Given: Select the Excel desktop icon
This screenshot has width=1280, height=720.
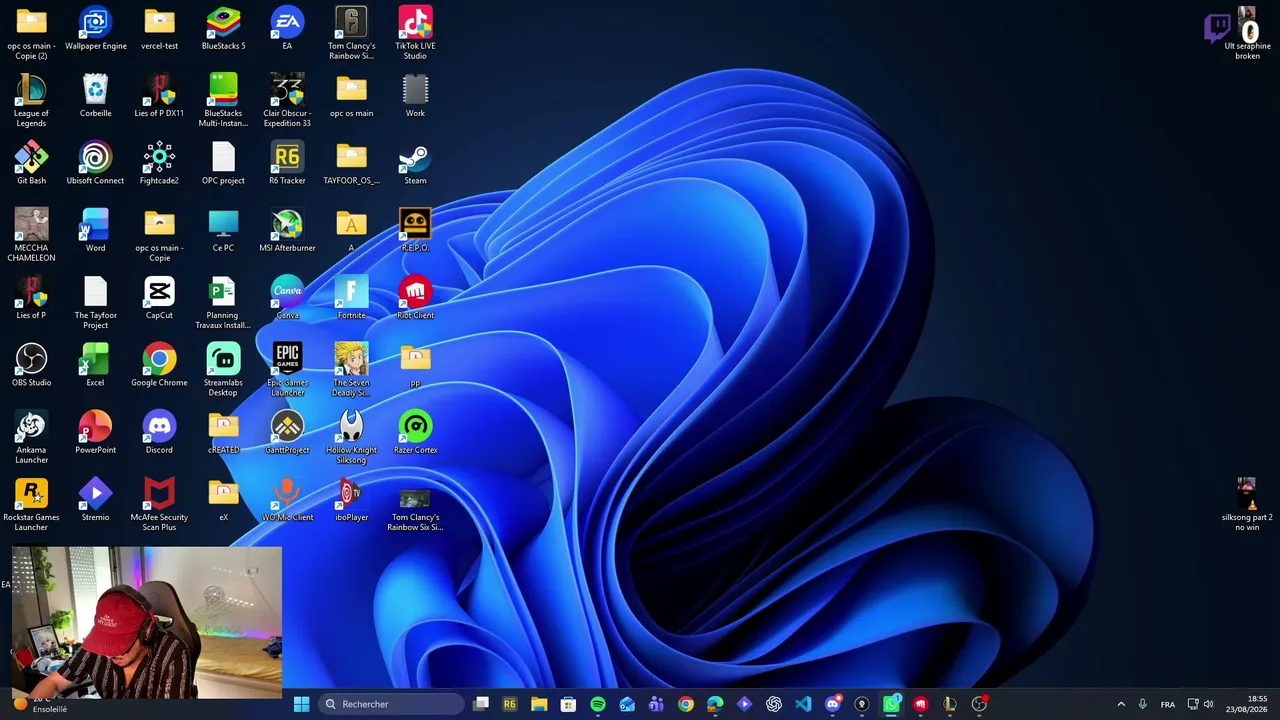Looking at the screenshot, I should [x=95, y=365].
